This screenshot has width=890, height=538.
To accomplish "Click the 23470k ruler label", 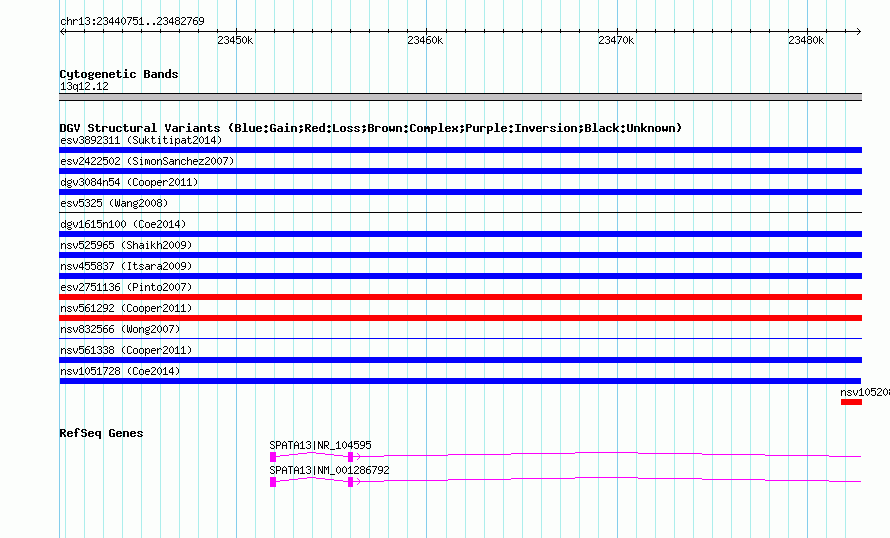I will pos(616,40).
